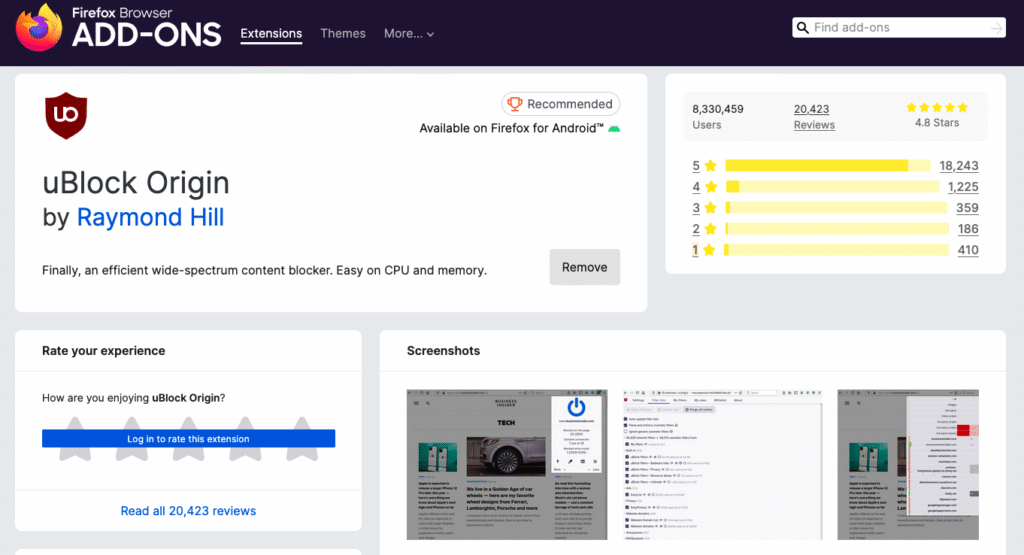This screenshot has width=1024, height=555.
Task: Submit search with the arrow icon
Action: coord(996,28)
